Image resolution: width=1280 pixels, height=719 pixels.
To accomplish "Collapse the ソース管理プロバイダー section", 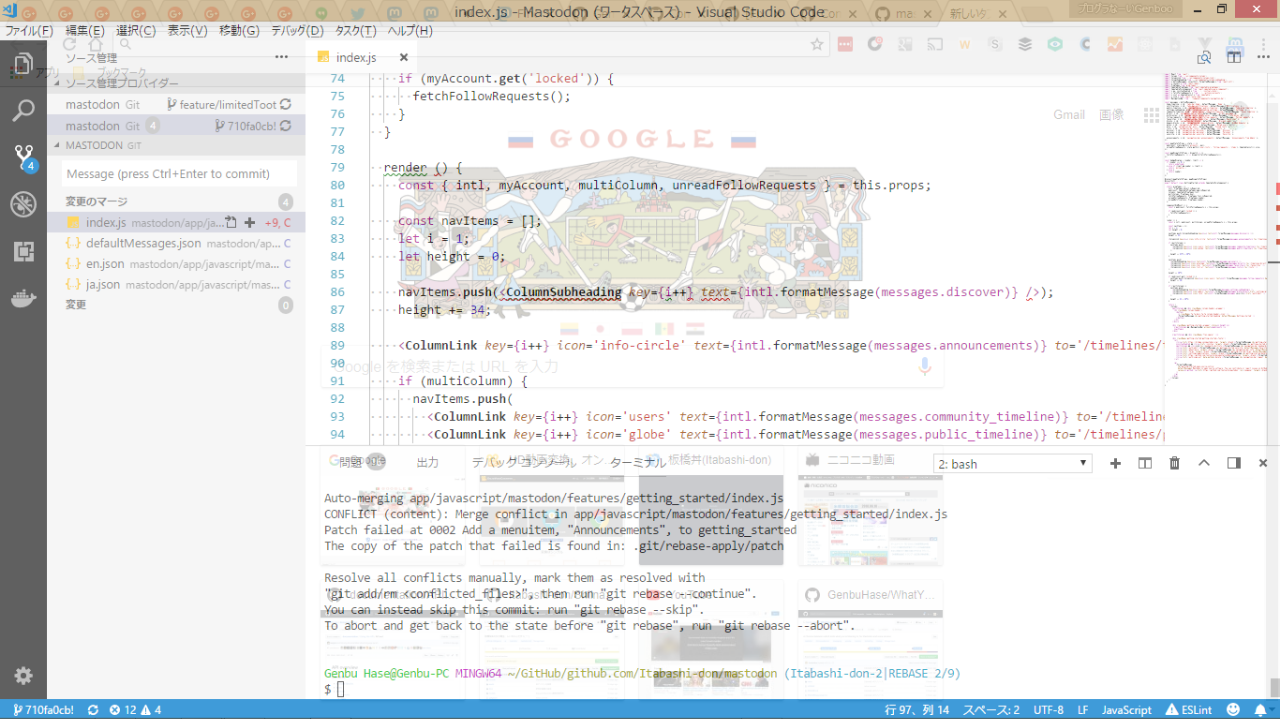I will tap(57, 84).
